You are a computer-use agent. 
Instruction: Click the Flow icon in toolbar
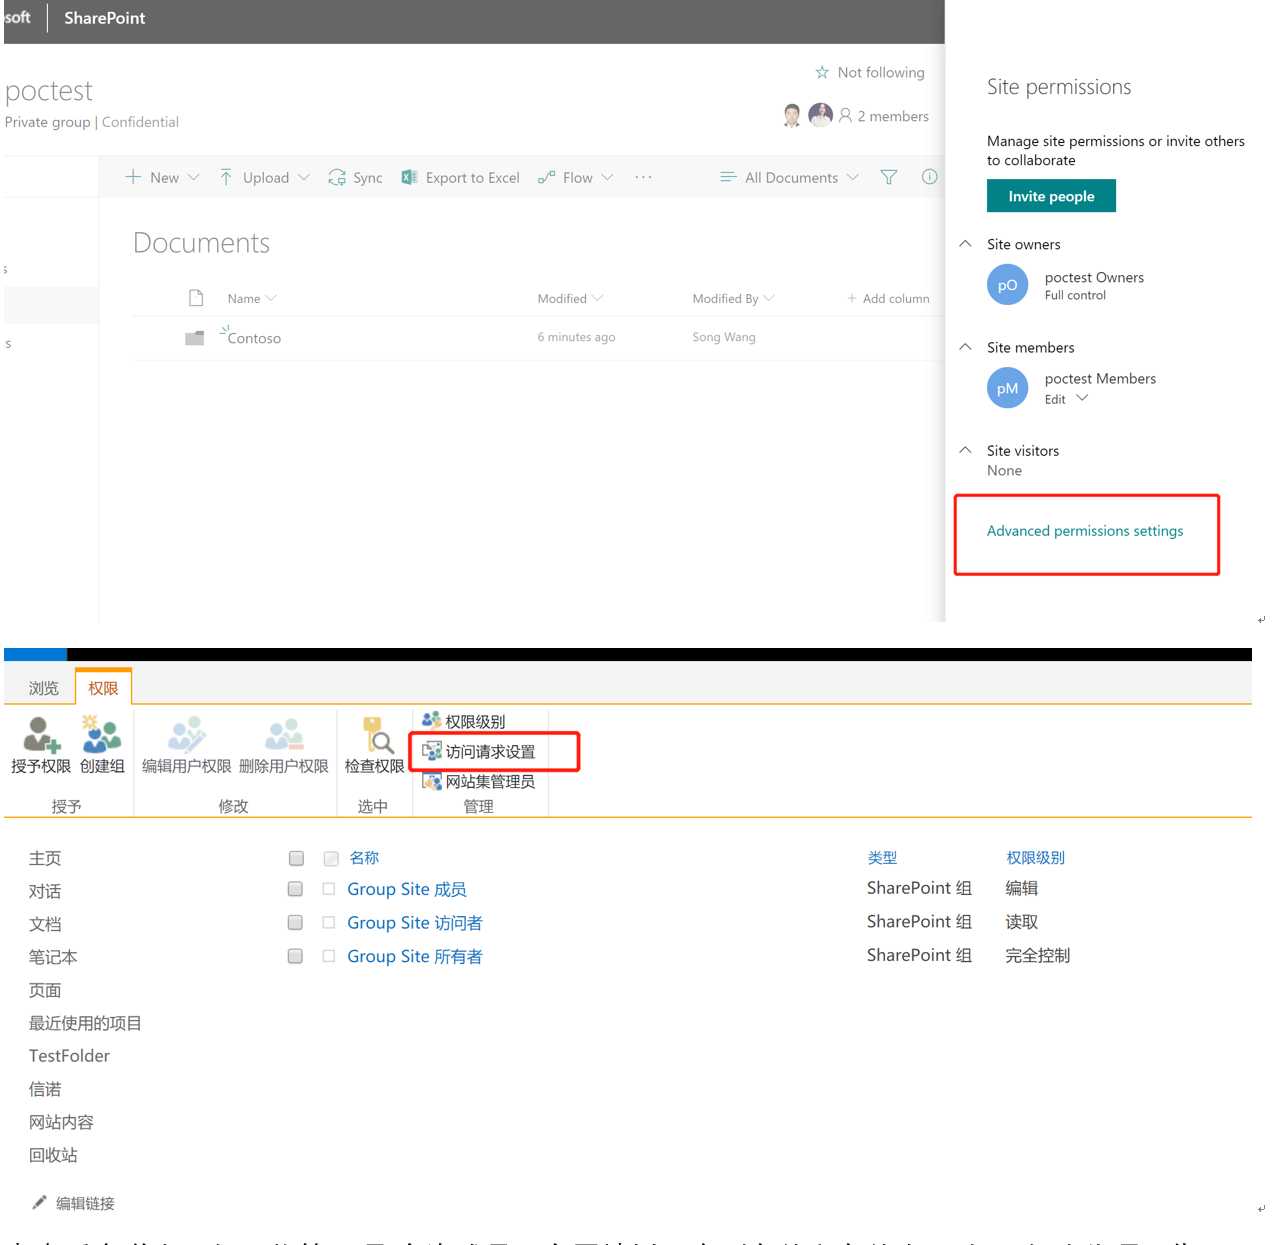coord(546,177)
